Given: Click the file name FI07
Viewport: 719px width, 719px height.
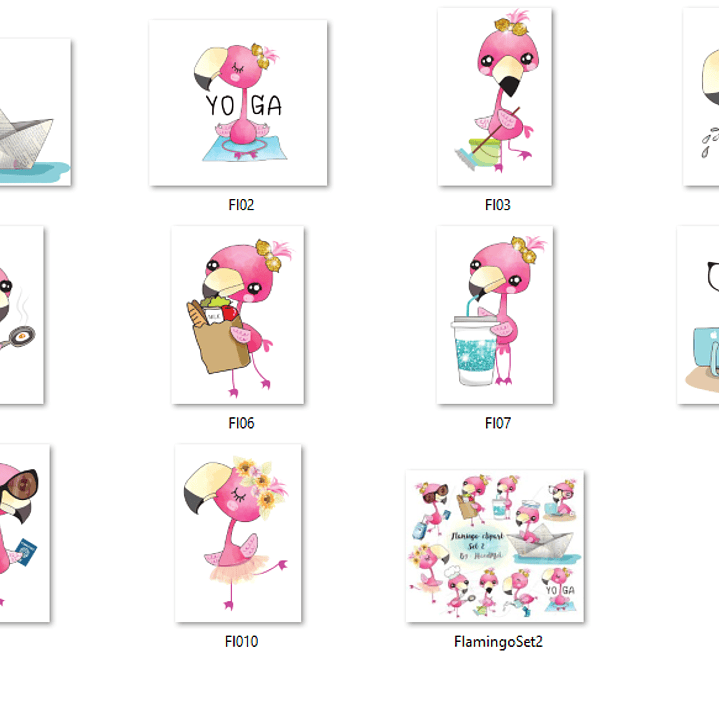Looking at the screenshot, I should (x=498, y=423).
